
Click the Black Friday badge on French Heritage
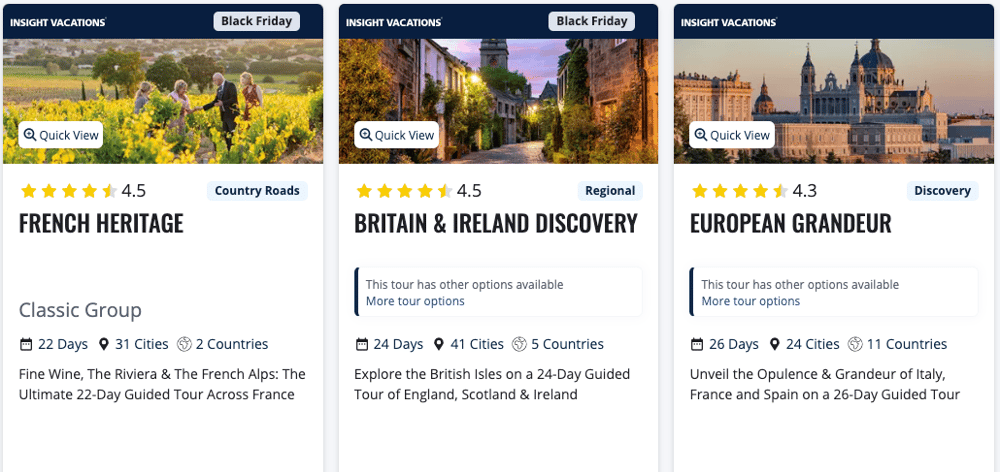pos(256,21)
